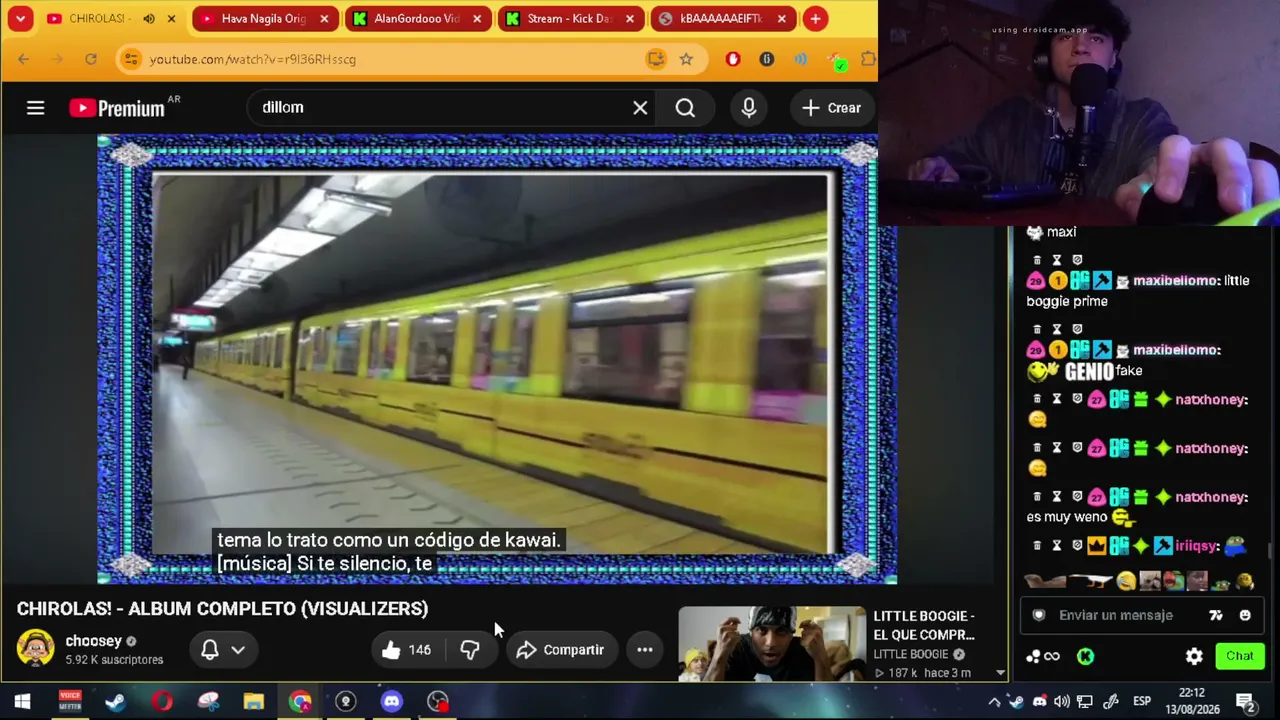Open maxibeliomo's profile from 'little boggie prime' message

click(1176, 281)
